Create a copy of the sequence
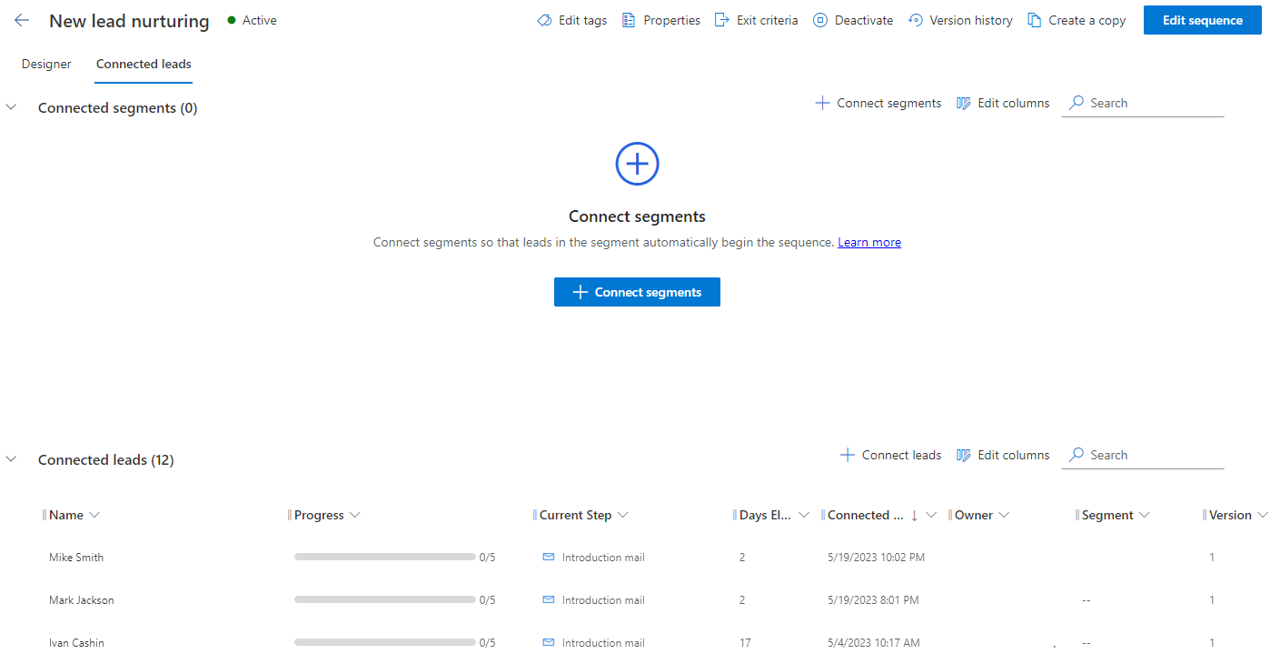This screenshot has height=664, width=1280. [x=1076, y=20]
